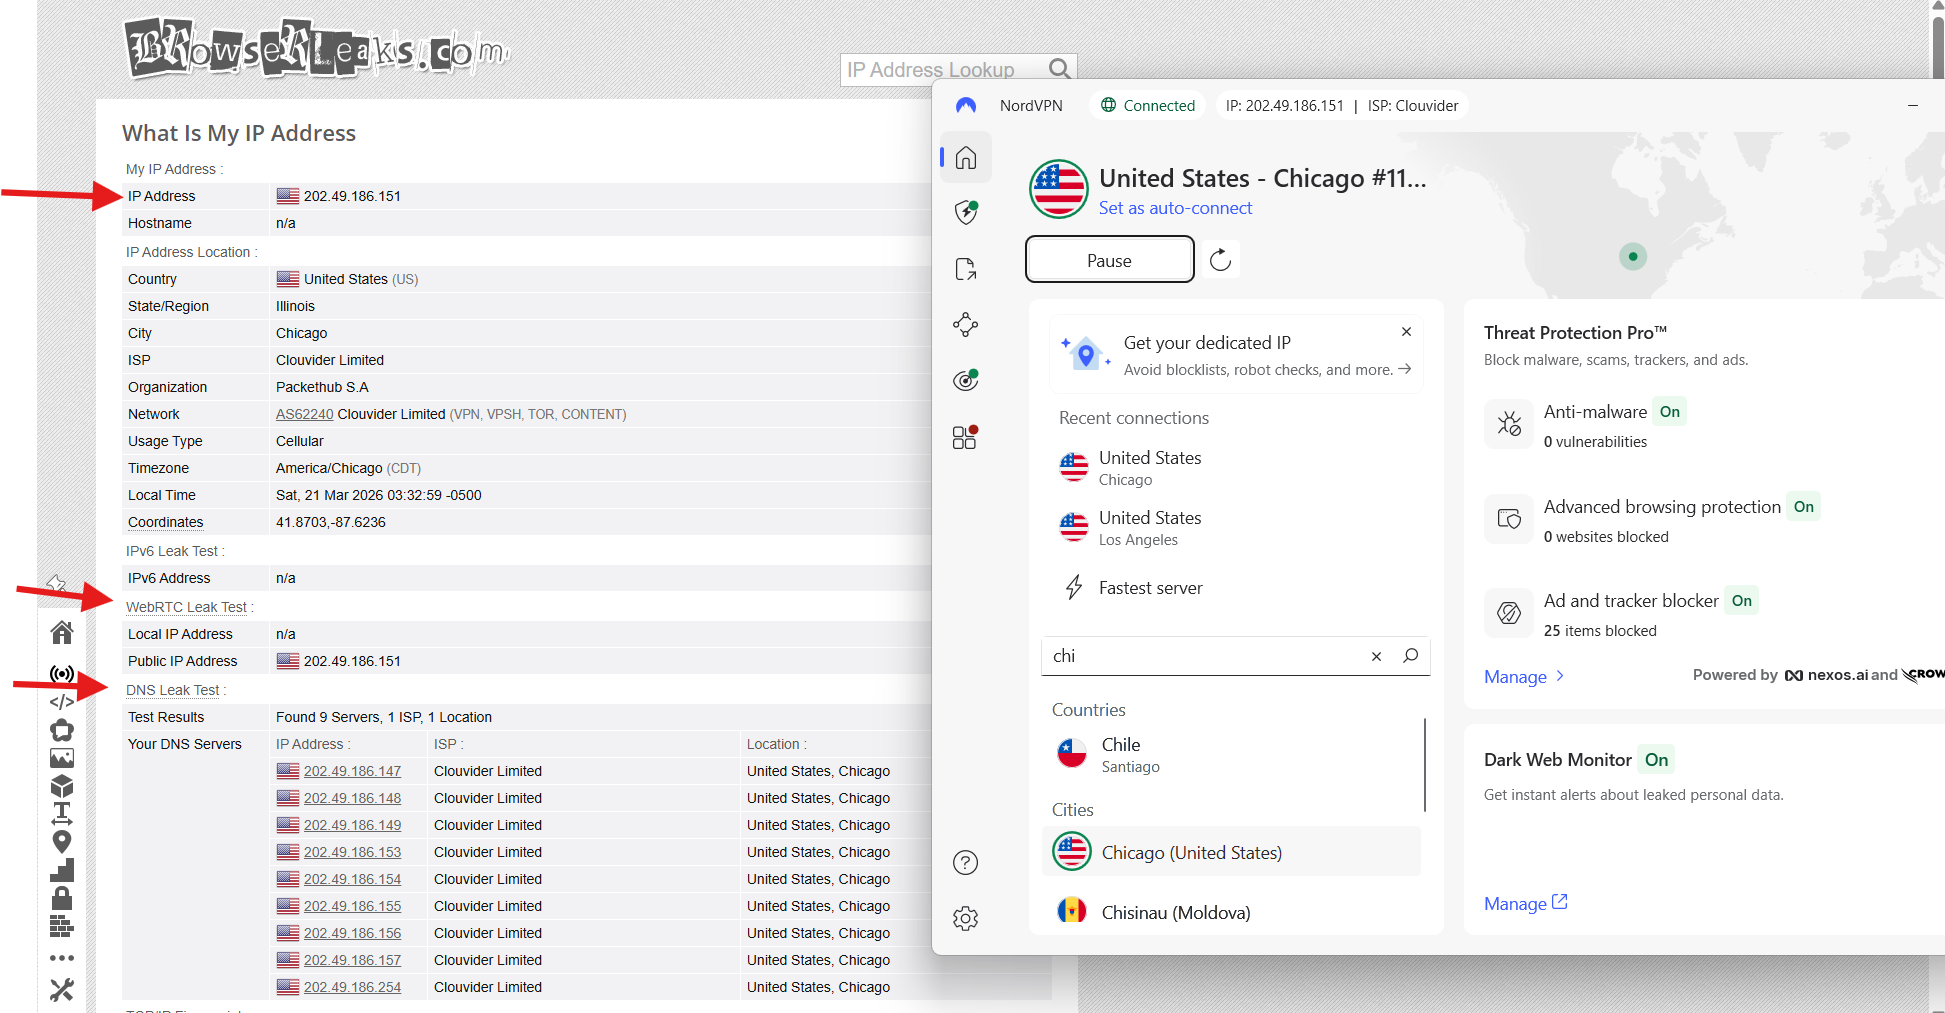Open DNS server 202.49.186.153 link
Viewport: 1945px width, 1013px height.
point(352,852)
